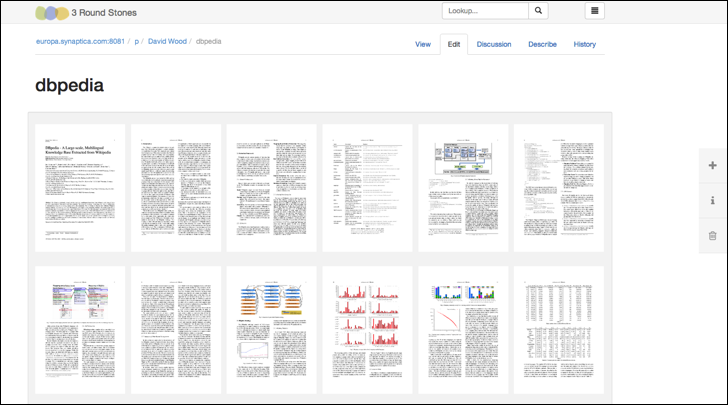Open the second page thumbnail in first row
The width and height of the screenshot is (728, 405).
point(176,188)
